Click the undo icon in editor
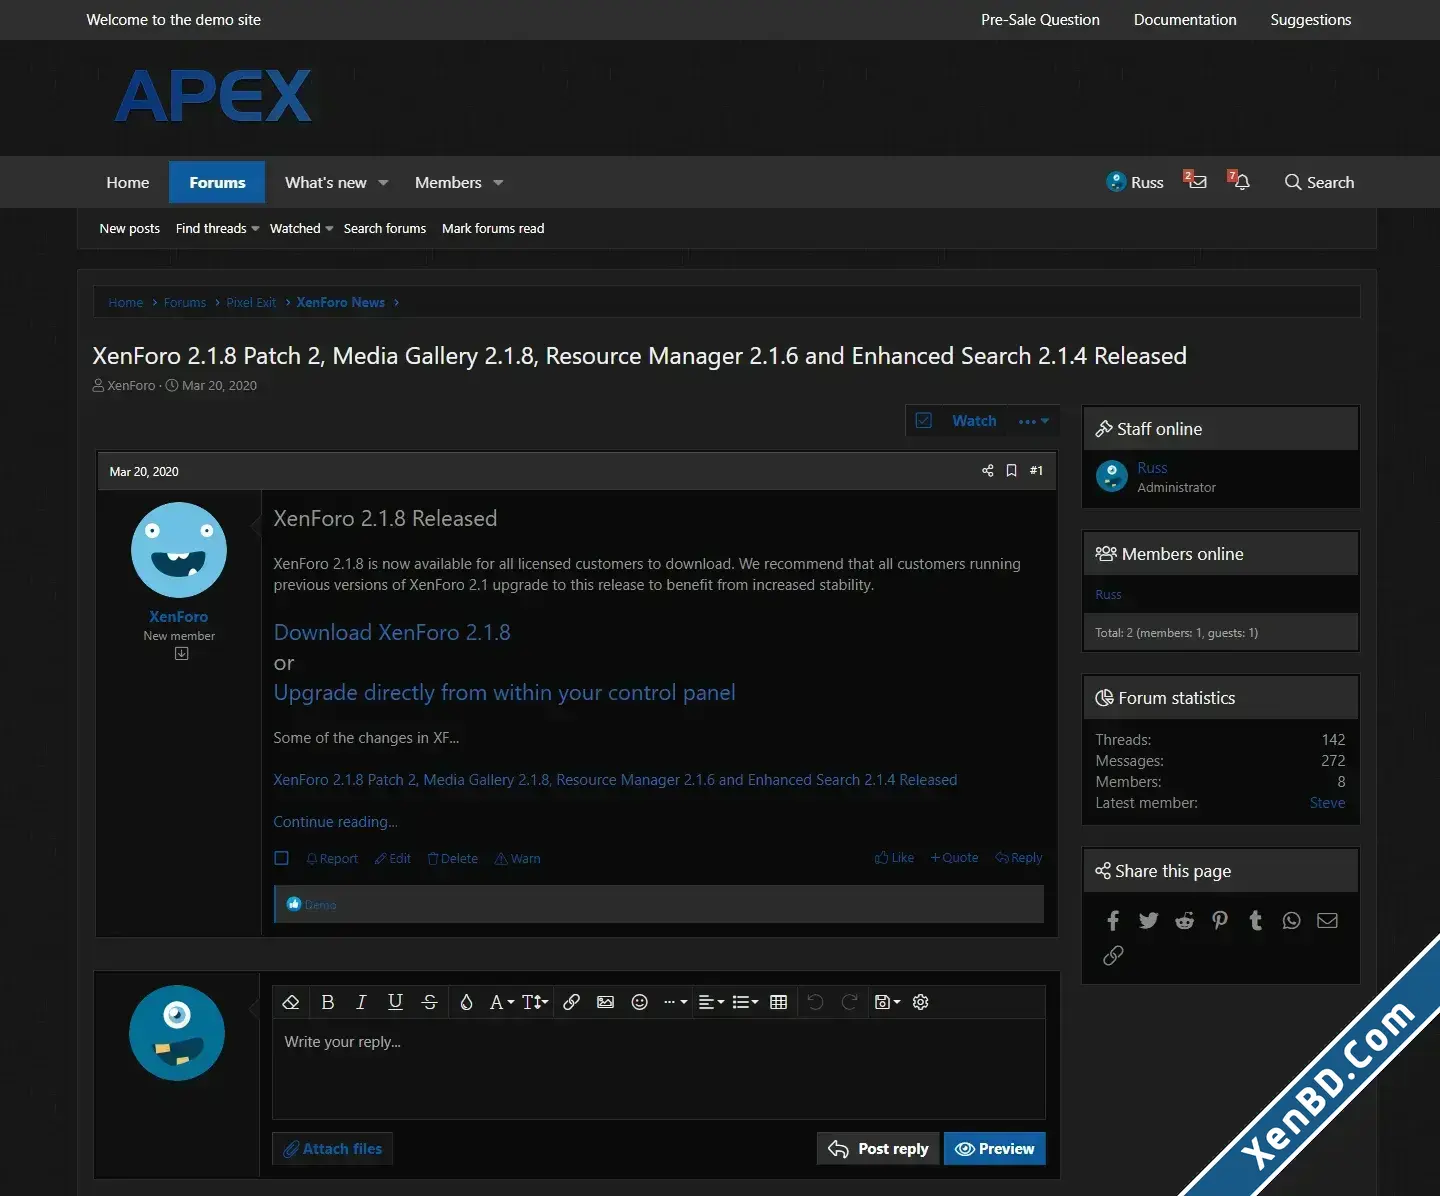The height and width of the screenshot is (1196, 1440). click(x=815, y=1002)
